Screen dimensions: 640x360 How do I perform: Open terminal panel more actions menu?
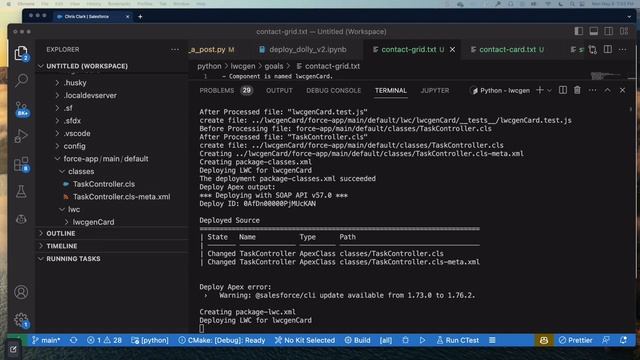click(592, 90)
